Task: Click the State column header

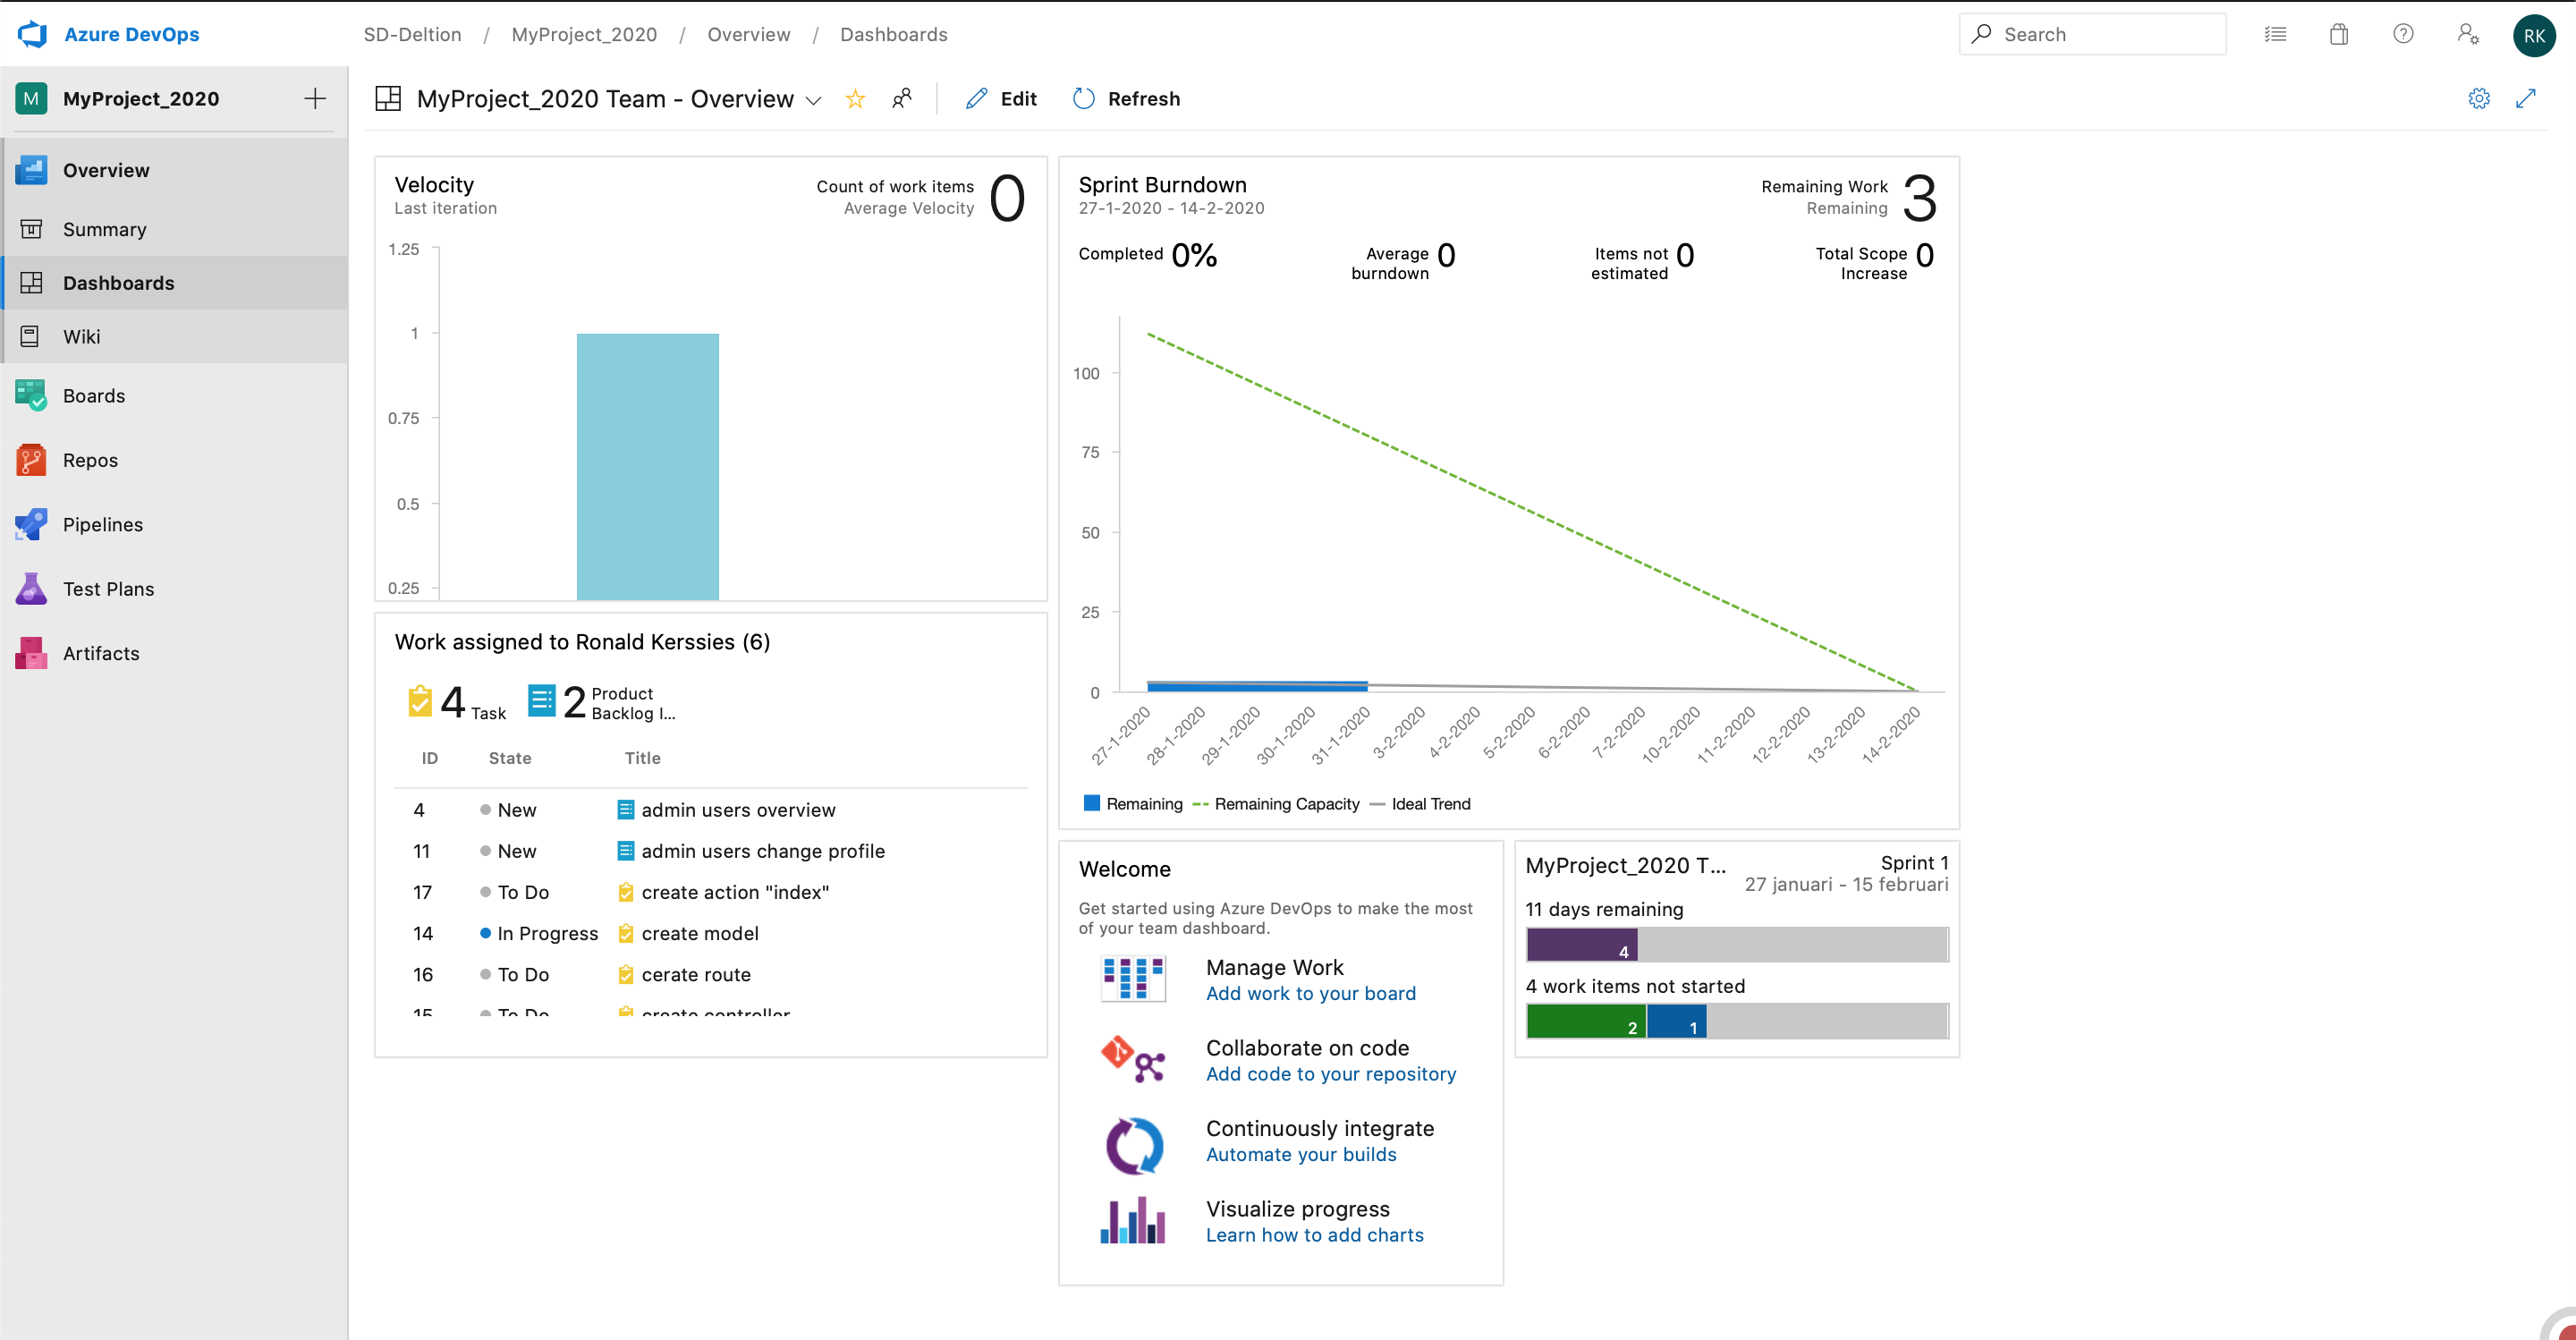Action: point(510,758)
